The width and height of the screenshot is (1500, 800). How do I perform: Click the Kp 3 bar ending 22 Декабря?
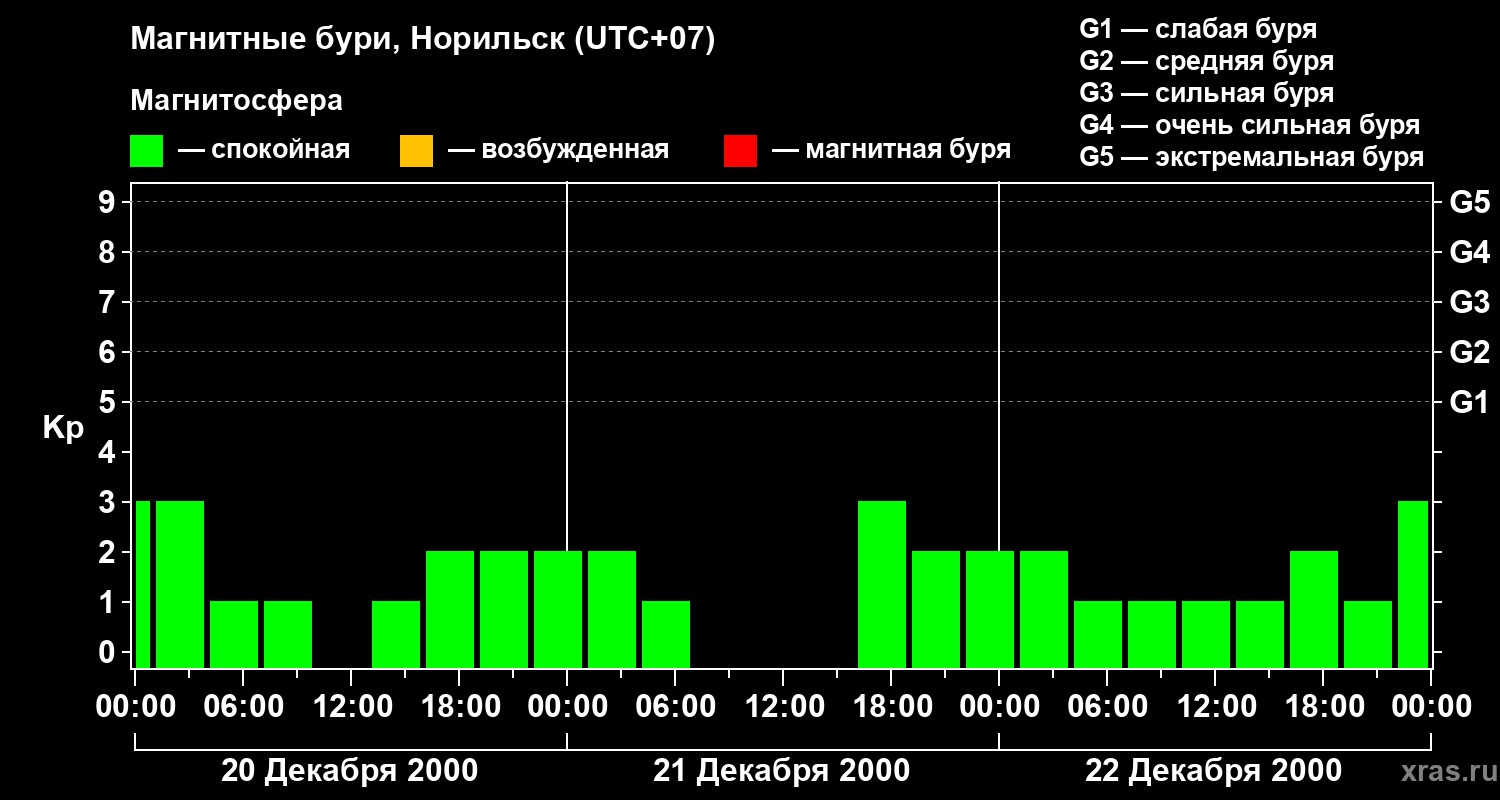pyautogui.click(x=1413, y=584)
